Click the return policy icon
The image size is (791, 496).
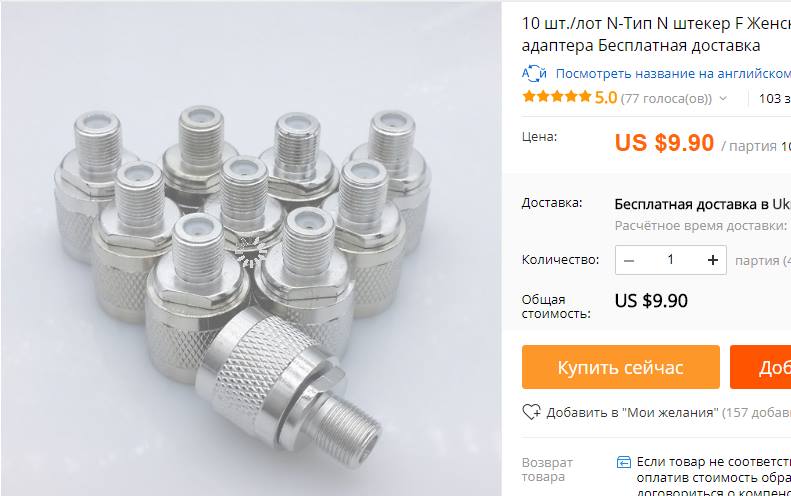point(624,462)
